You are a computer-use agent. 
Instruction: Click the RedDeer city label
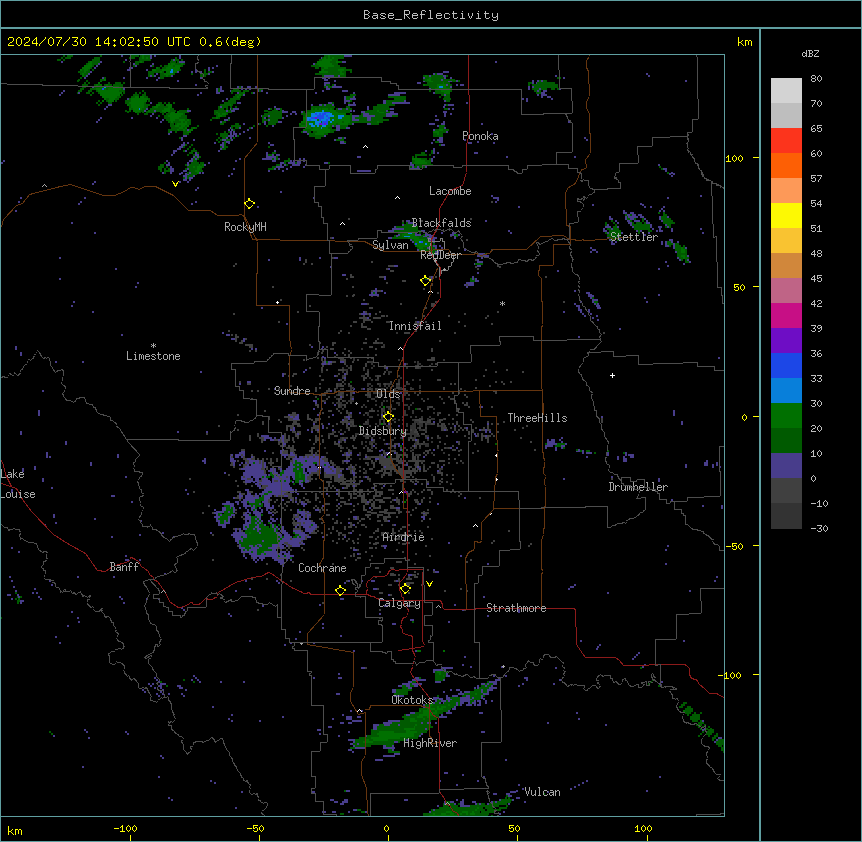click(440, 255)
